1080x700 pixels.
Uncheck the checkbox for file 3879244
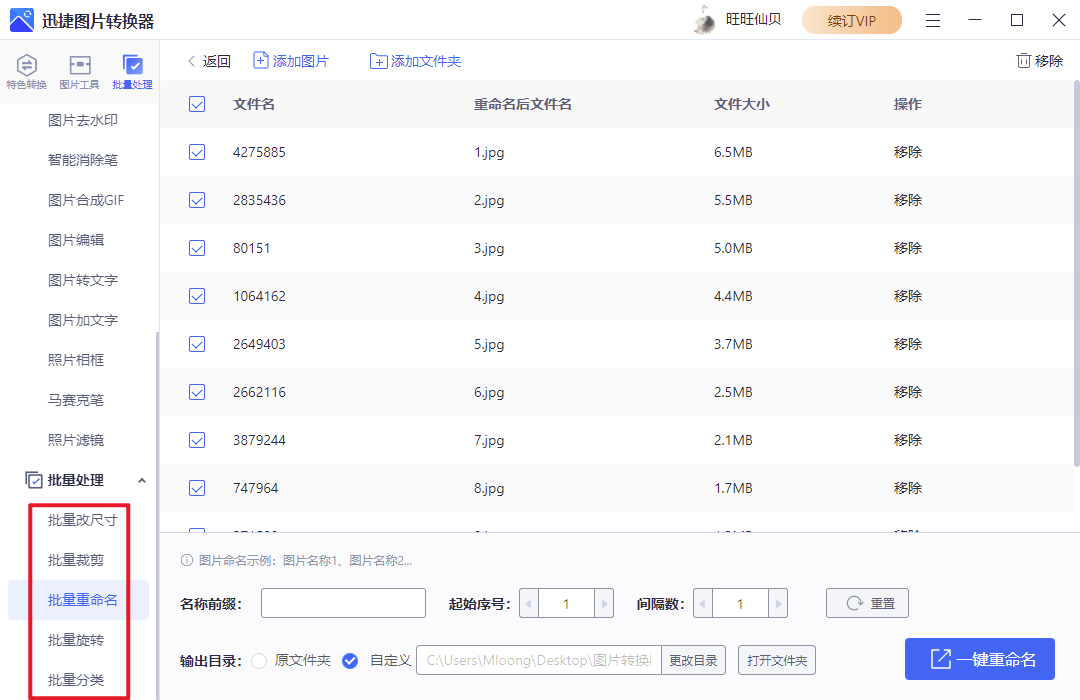click(x=197, y=440)
